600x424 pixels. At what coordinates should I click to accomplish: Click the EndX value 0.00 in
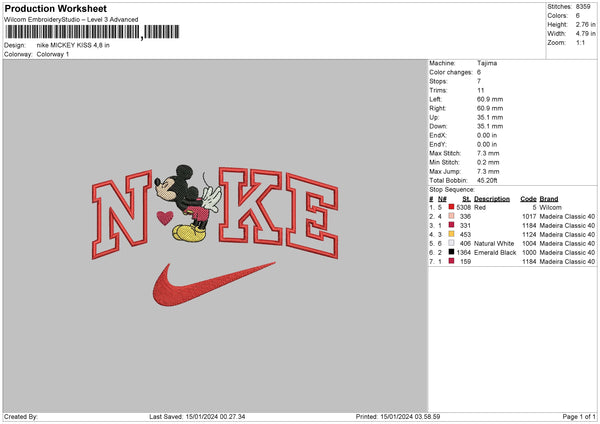(487, 135)
